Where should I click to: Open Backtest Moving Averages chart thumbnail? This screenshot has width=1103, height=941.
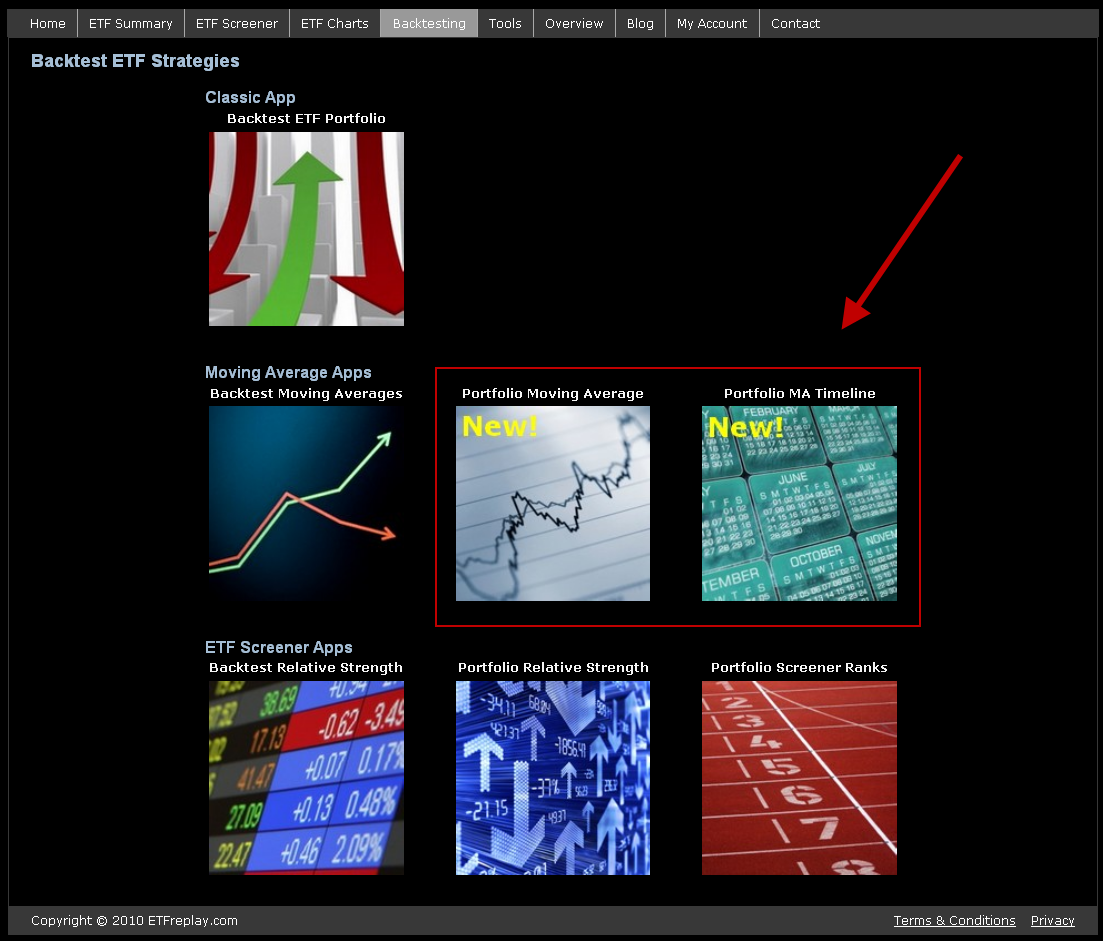coord(306,503)
